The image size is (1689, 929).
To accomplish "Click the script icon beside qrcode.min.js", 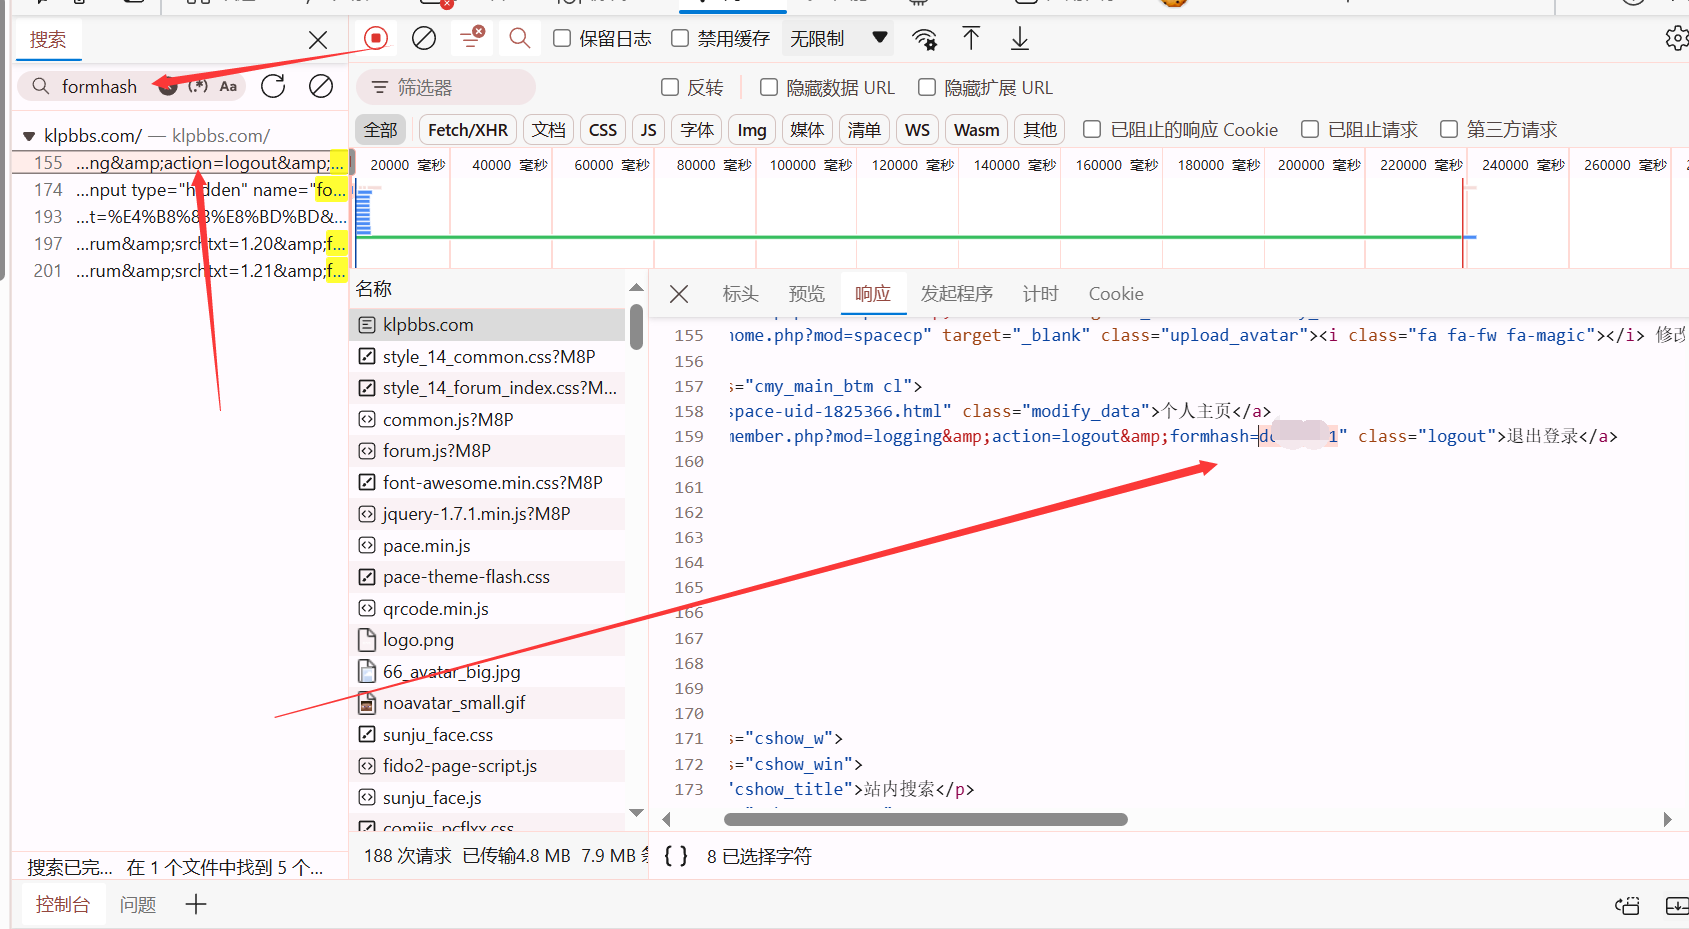I will click(x=367, y=609).
